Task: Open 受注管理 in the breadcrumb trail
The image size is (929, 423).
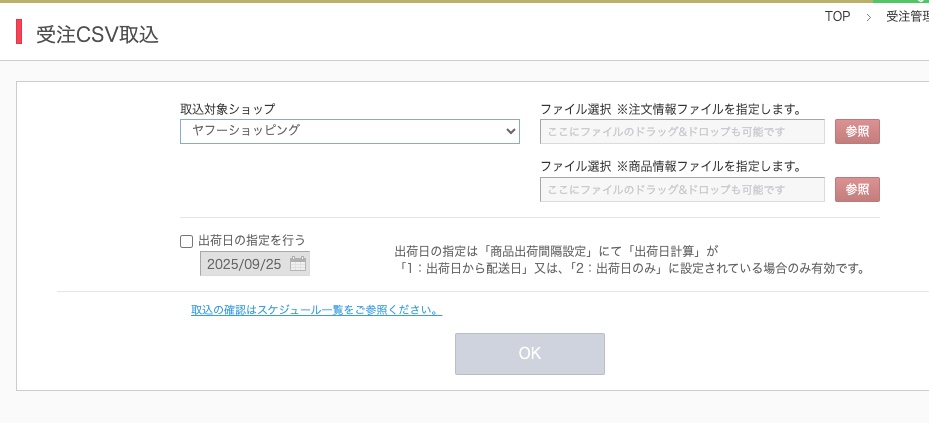Action: tap(906, 17)
